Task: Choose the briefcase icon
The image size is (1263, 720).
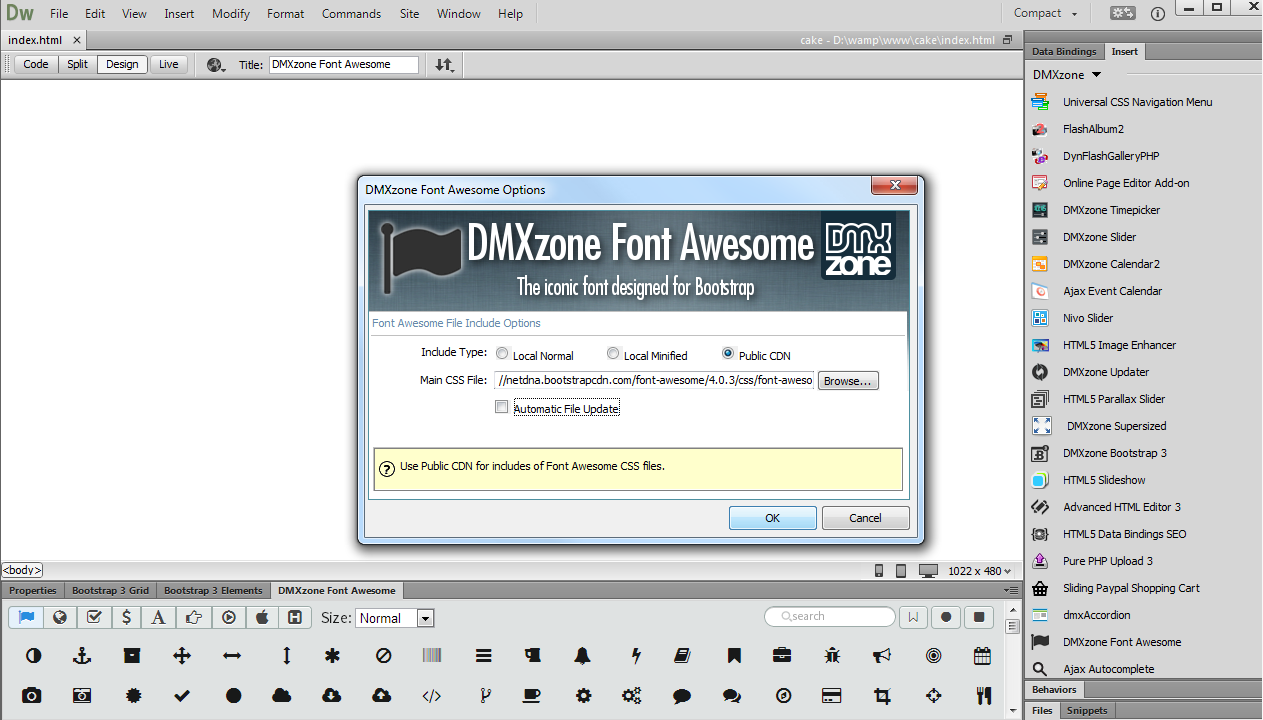Action: pos(782,656)
